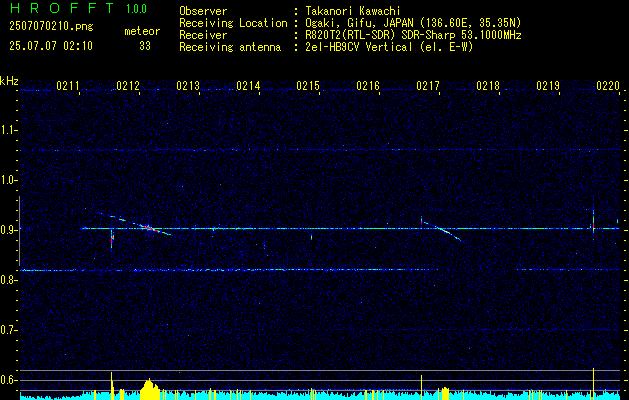
Task: Click the Receiving antenna label
Action: (230, 47)
